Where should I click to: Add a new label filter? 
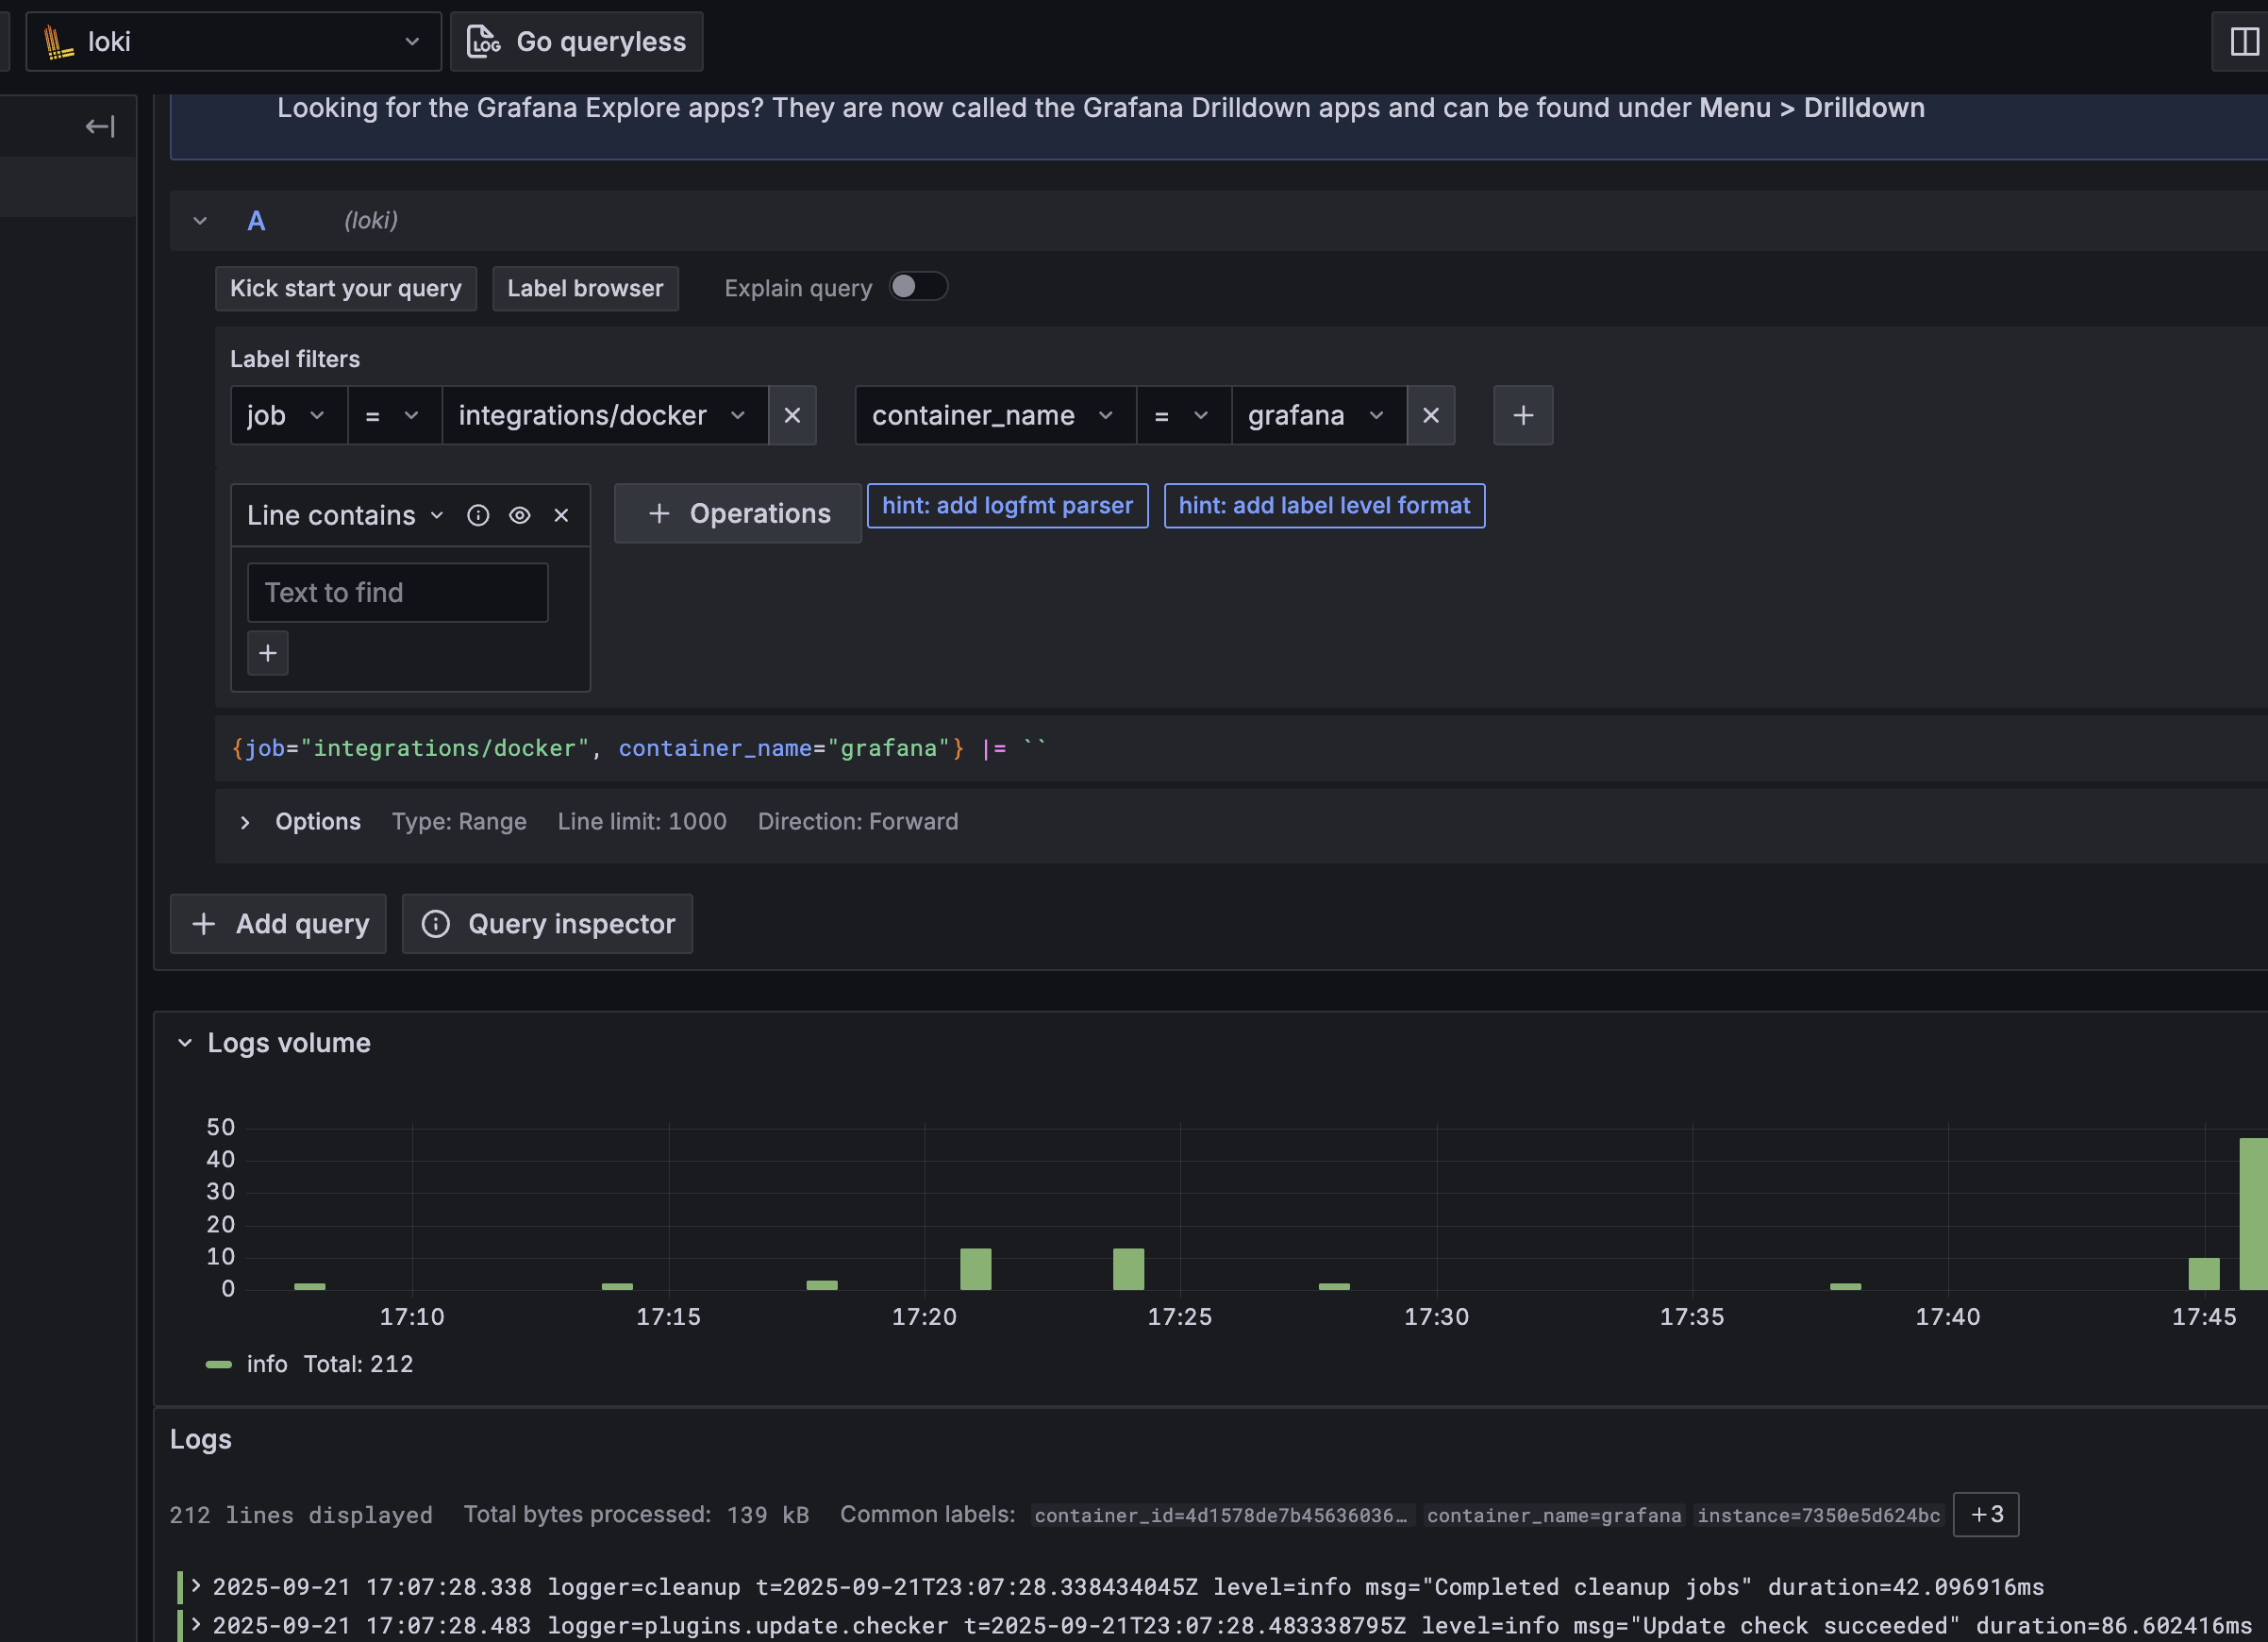click(1522, 415)
